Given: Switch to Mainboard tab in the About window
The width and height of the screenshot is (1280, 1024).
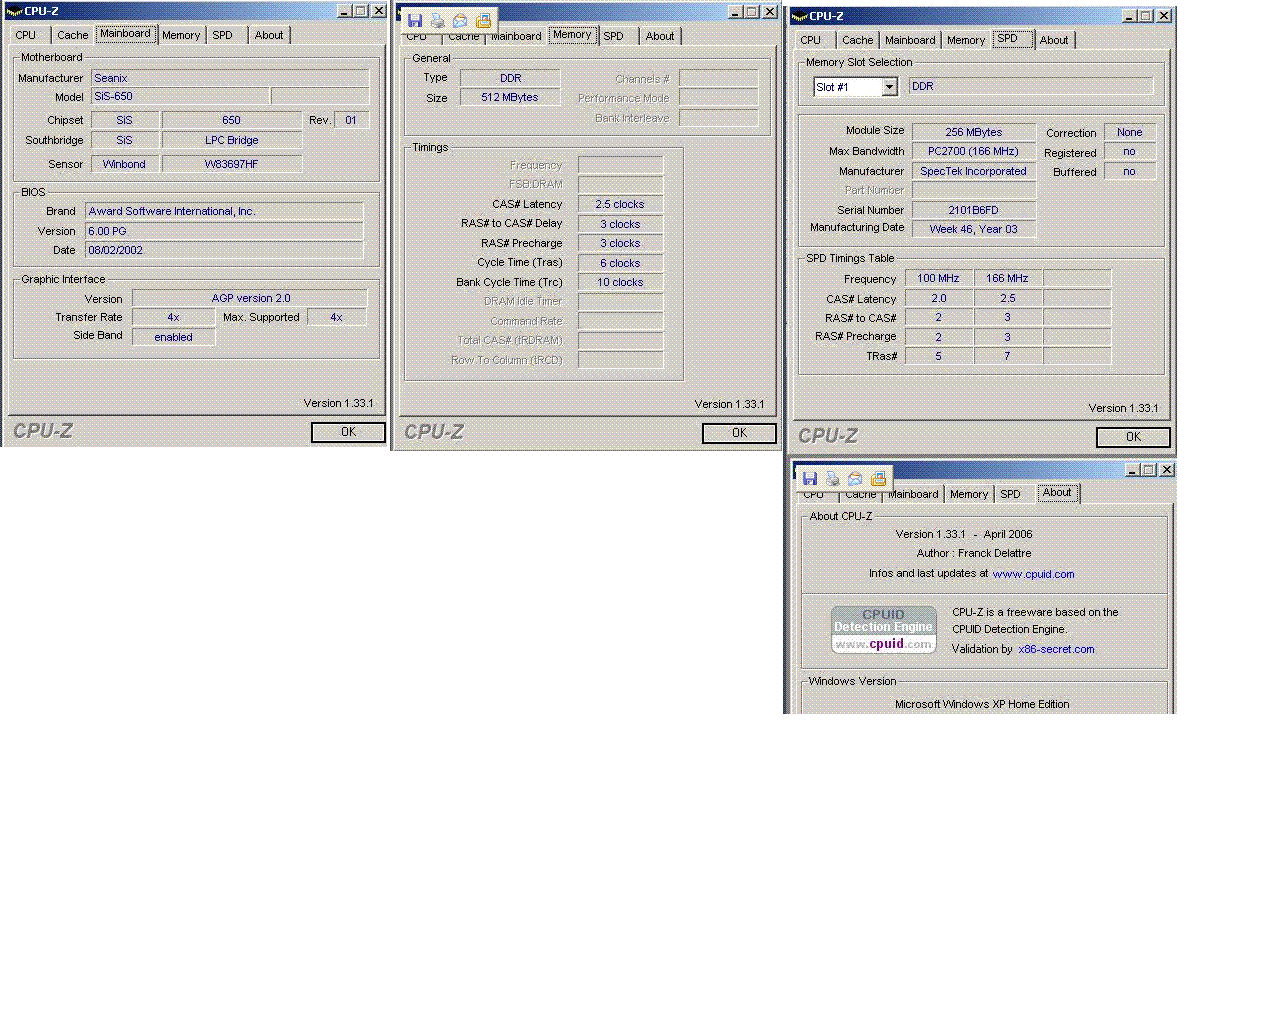Looking at the screenshot, I should tap(914, 494).
